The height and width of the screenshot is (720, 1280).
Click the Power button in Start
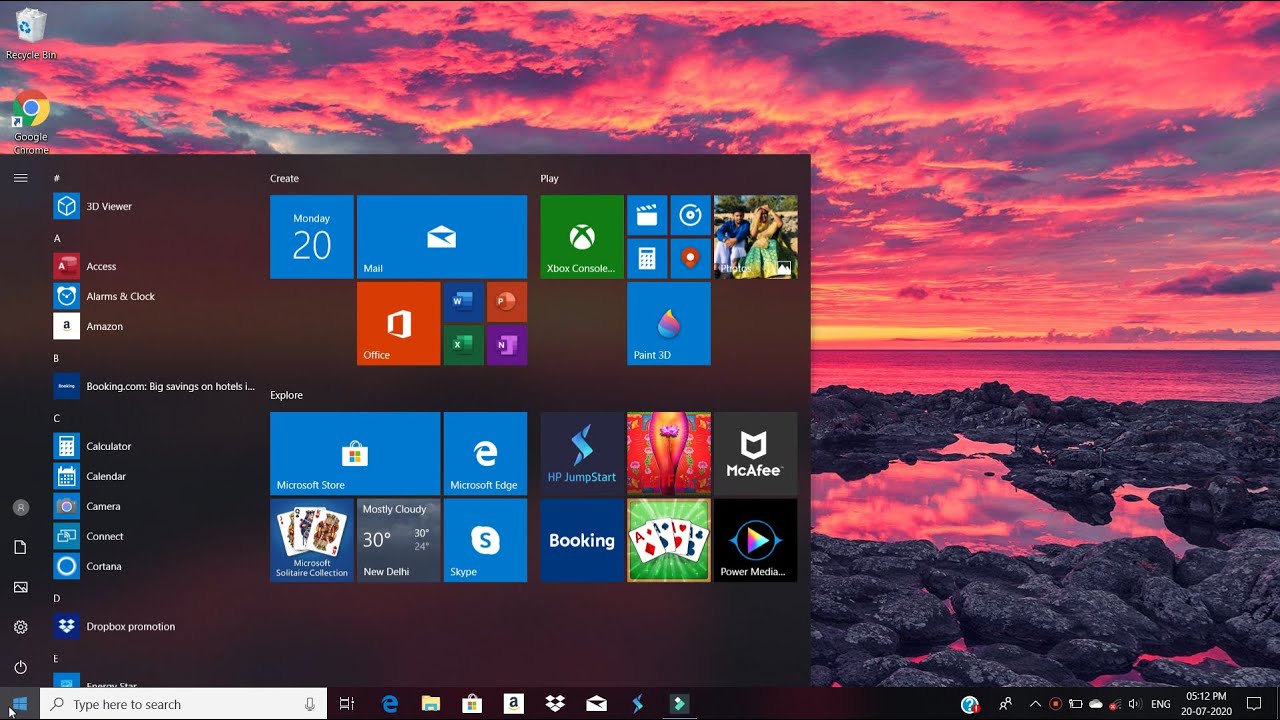20,667
